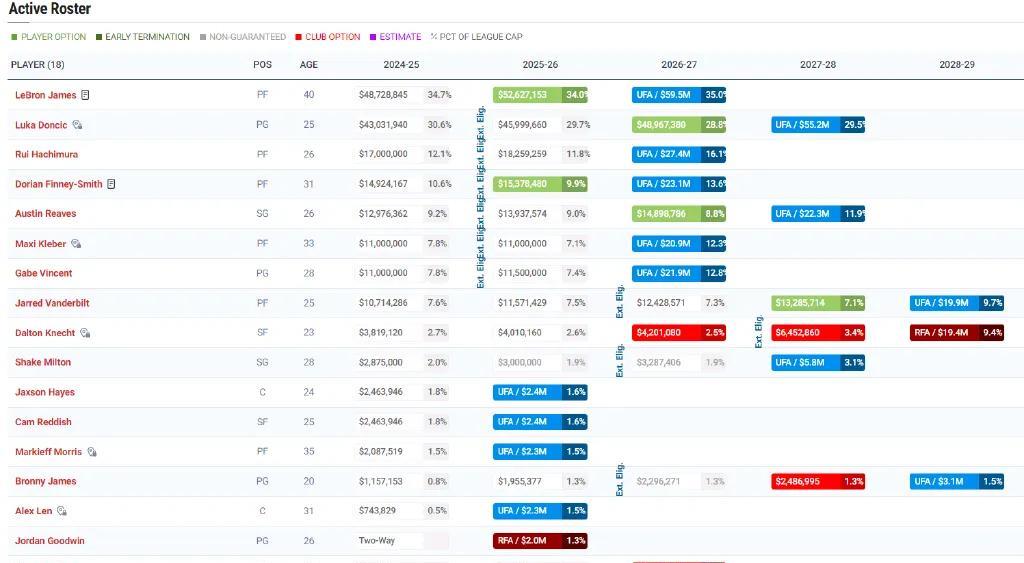Click Reaves' UFA / $22.3M badge

tap(818, 214)
